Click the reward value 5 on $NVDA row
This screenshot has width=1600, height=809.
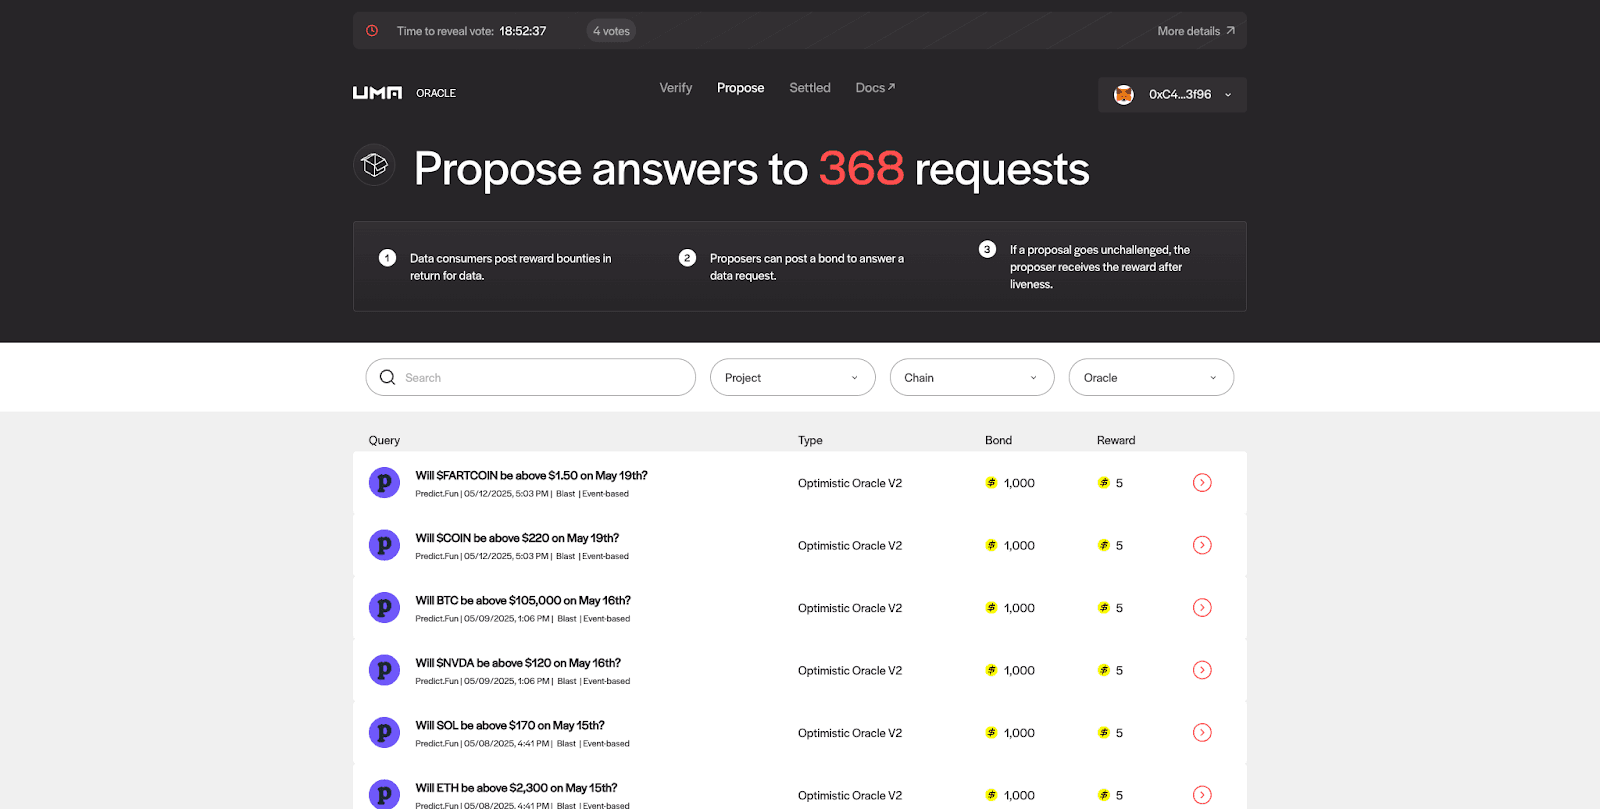point(1119,670)
